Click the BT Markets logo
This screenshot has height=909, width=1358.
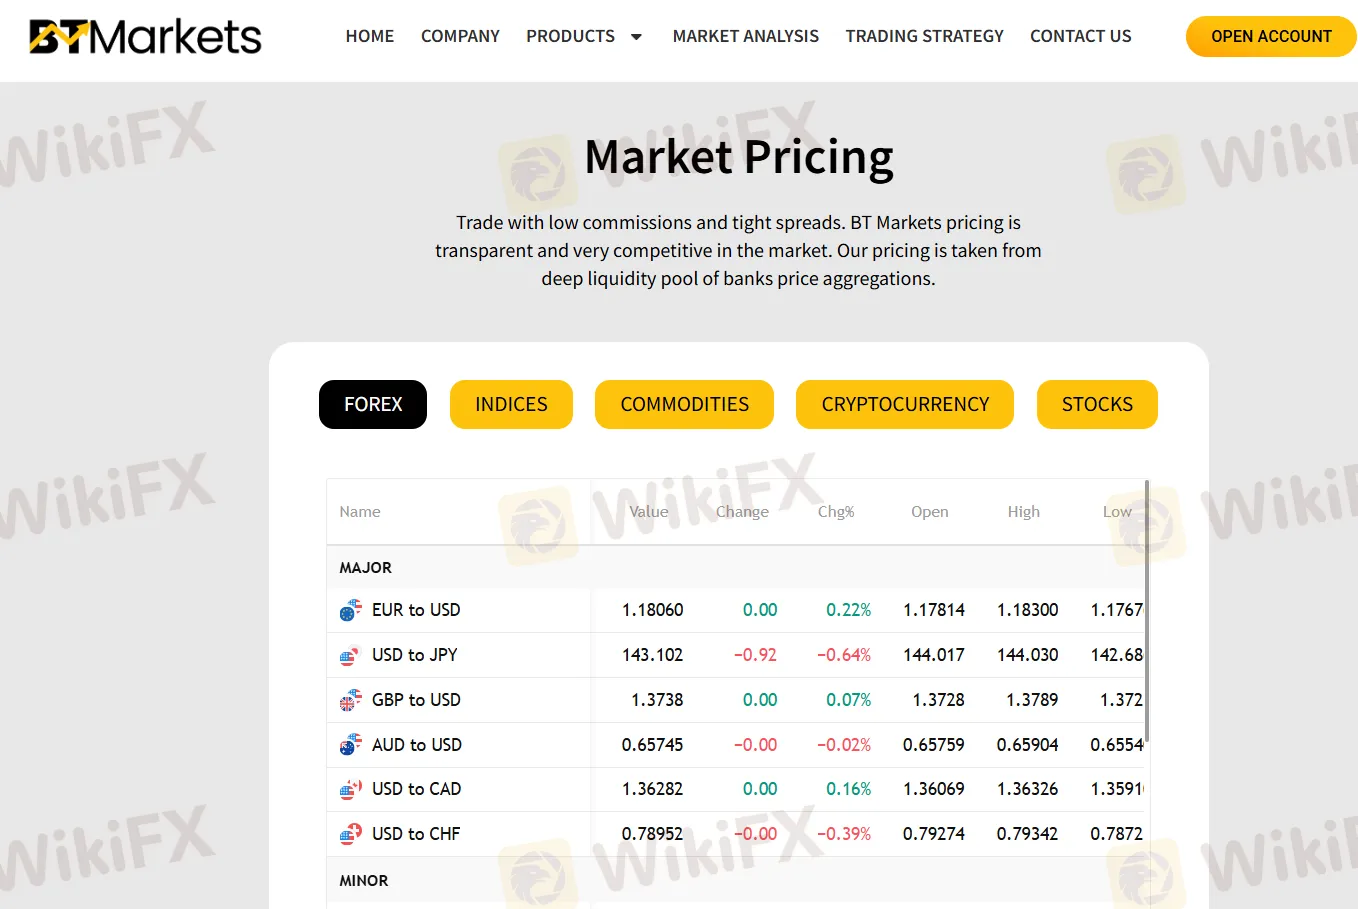[x=146, y=36]
